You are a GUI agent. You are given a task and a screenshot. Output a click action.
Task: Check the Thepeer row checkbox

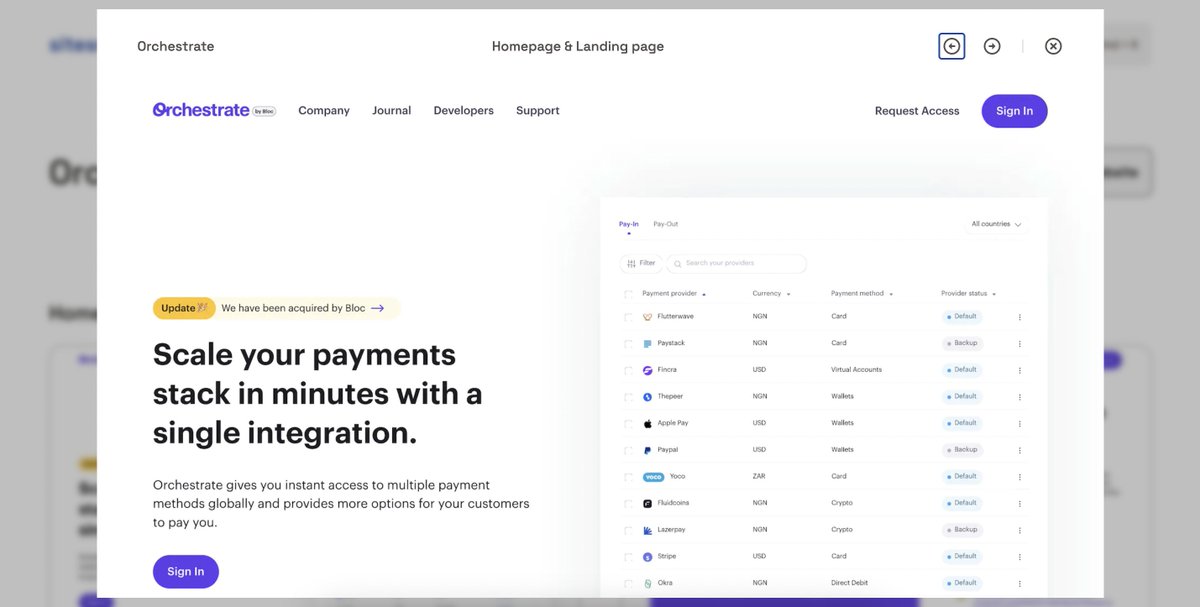pos(628,397)
